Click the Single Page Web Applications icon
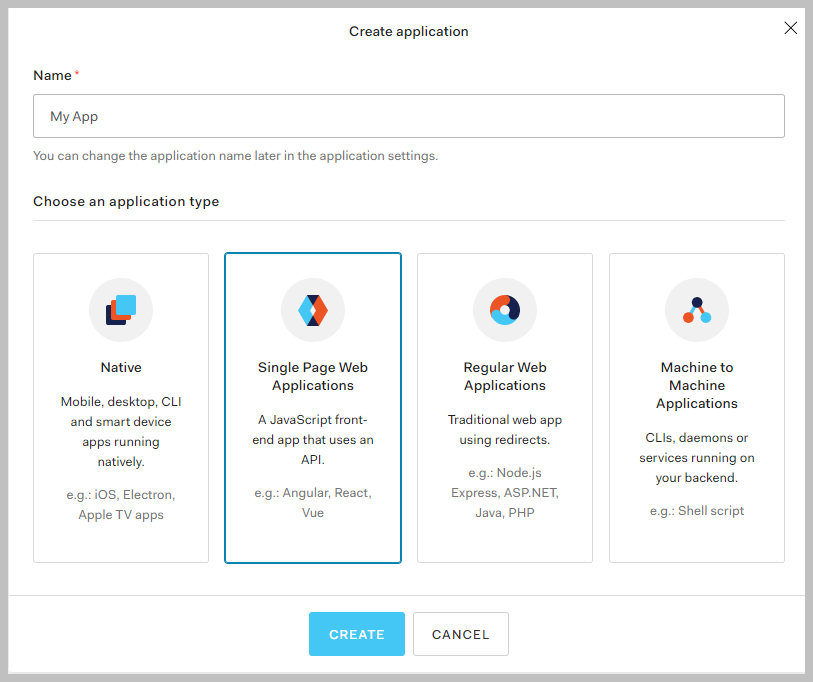Viewport: 813px width, 682px height. pos(313,310)
